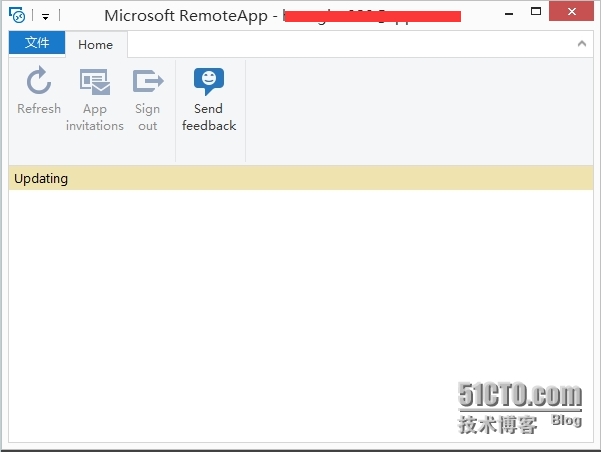Maximize the RemoteApp window
The image size is (602, 452).
pos(536,12)
